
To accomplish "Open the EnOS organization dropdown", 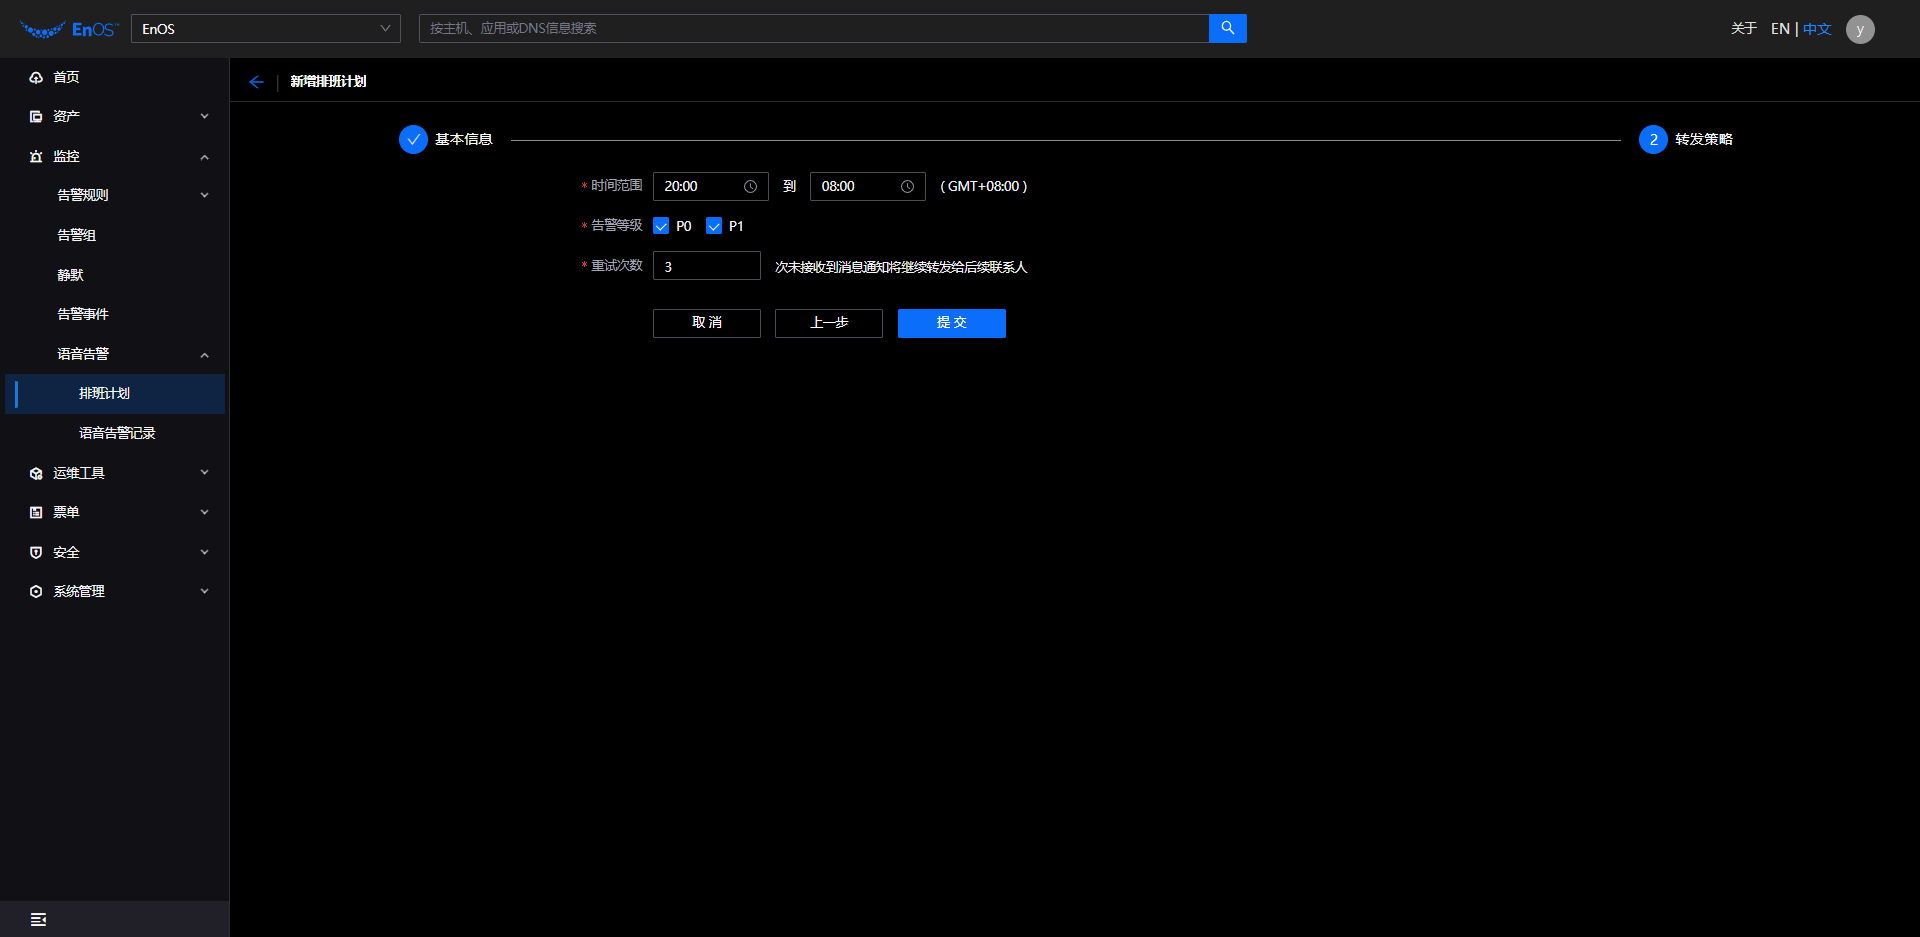I will 266,29.
